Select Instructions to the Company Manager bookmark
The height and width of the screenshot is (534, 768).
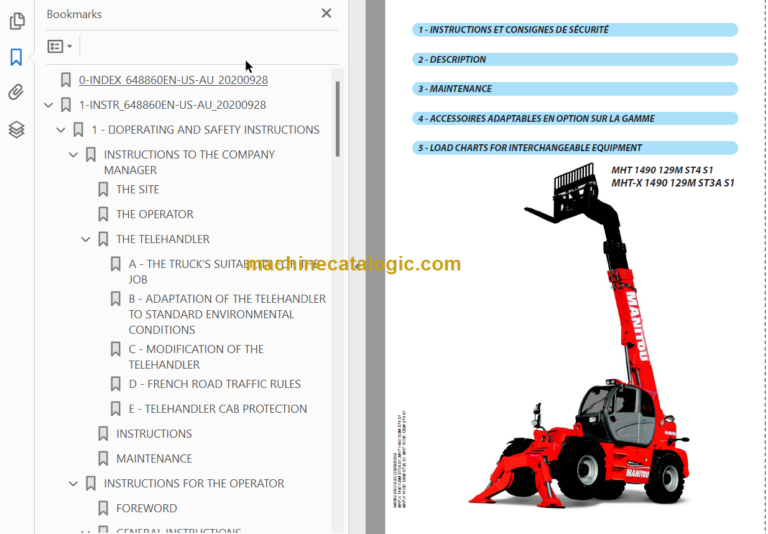[x=189, y=162]
